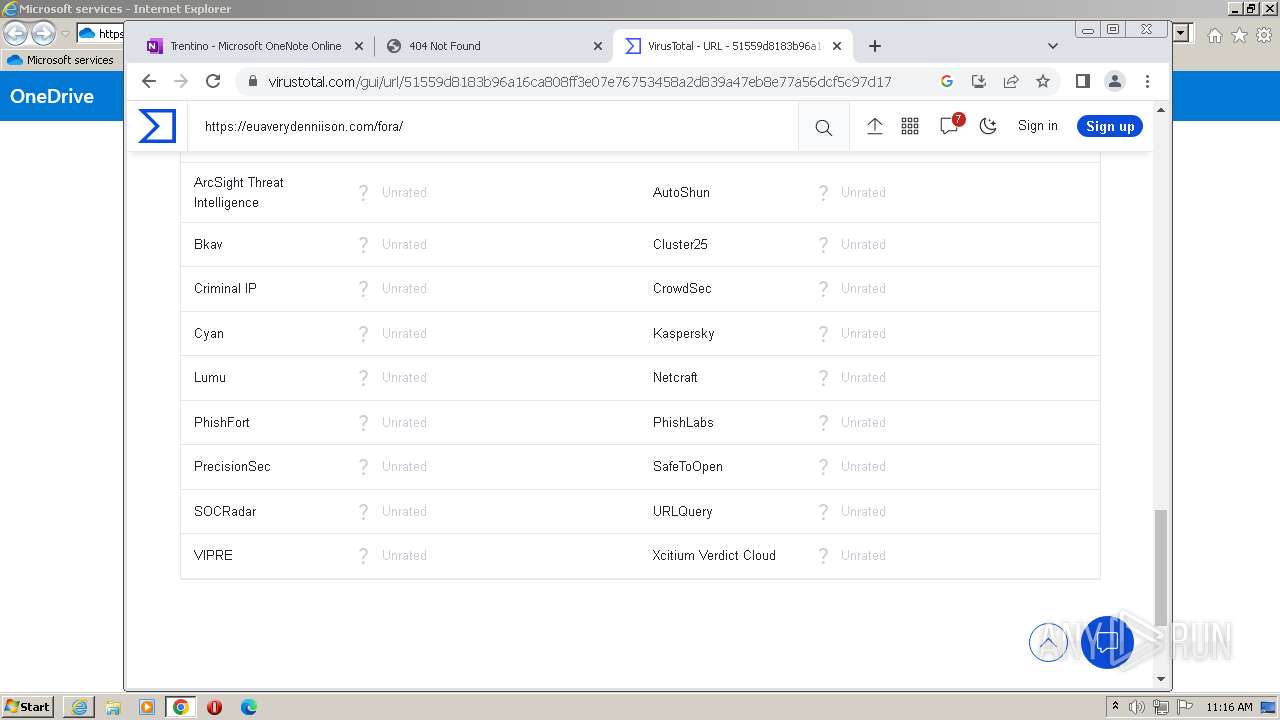Click the Opera taskbar icon
Screen dimensions: 1280x720
214,707
